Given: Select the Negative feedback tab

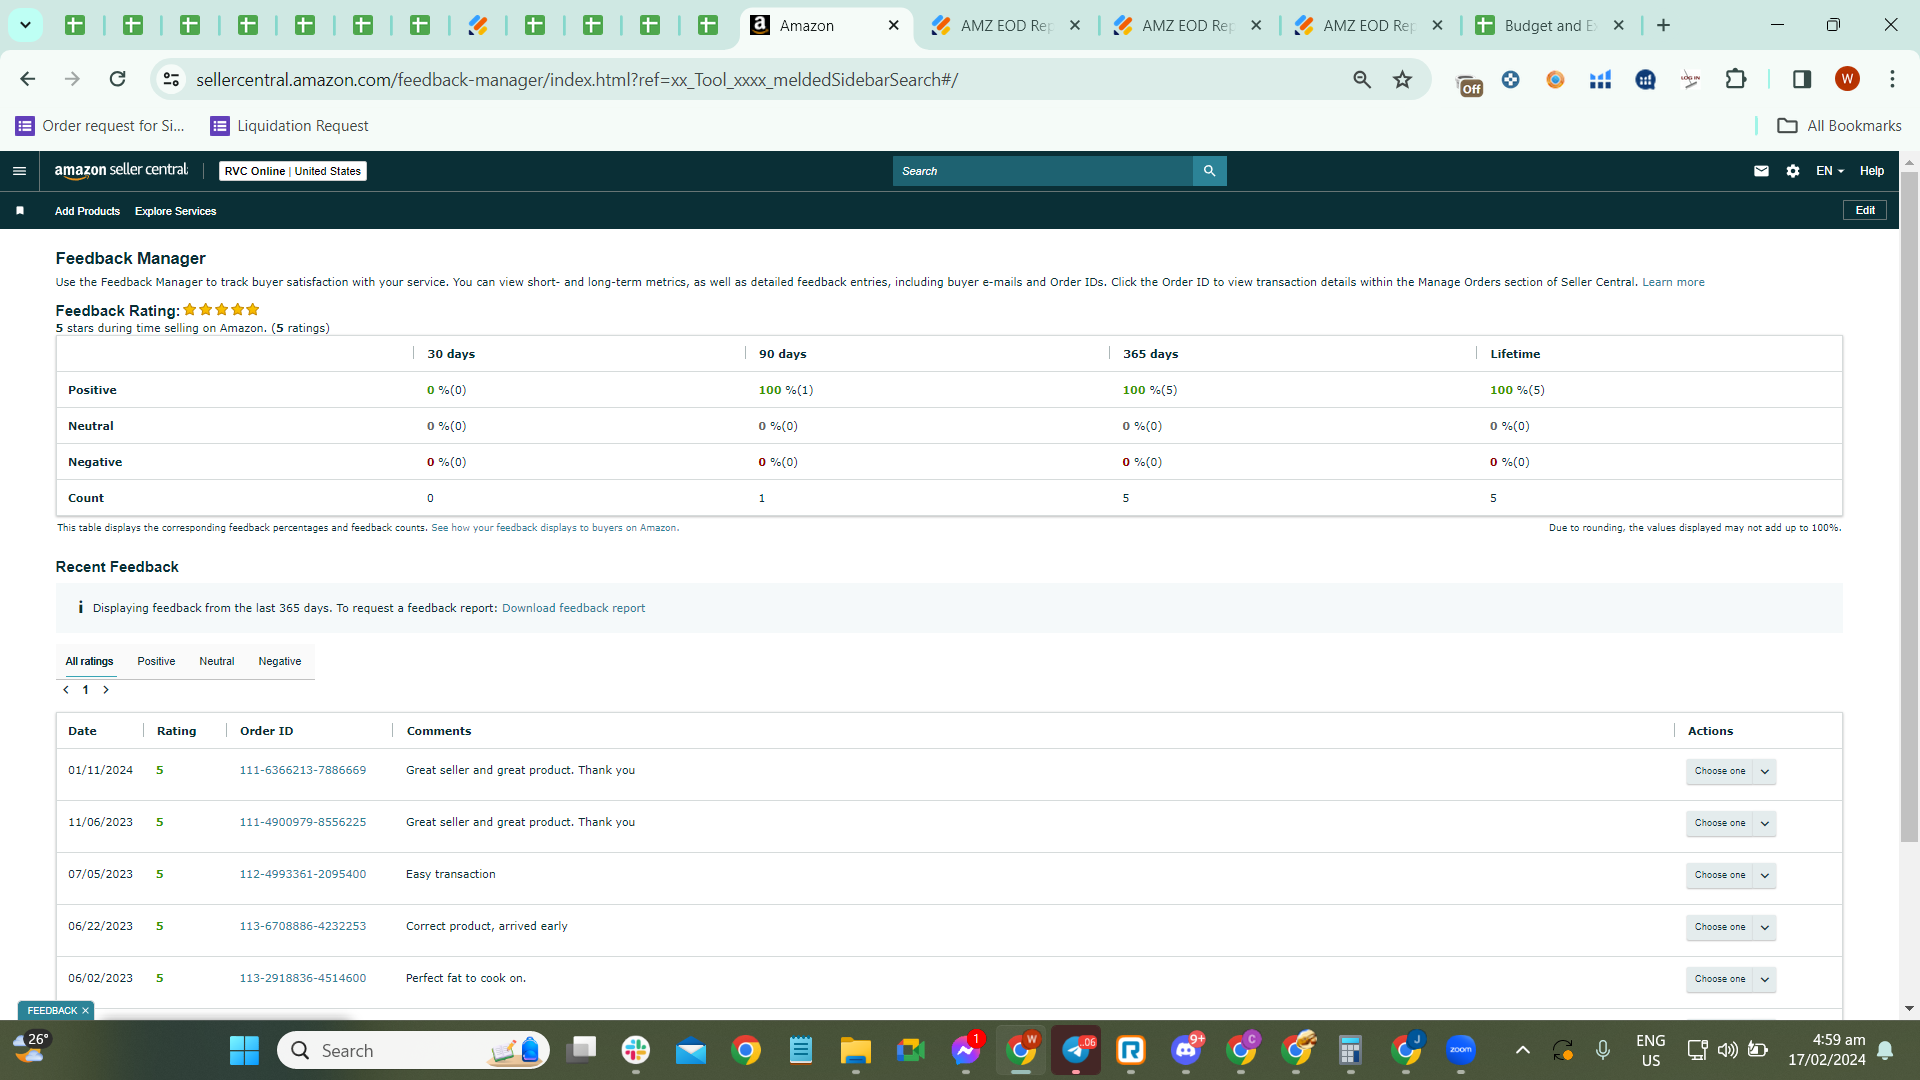Looking at the screenshot, I should [280, 661].
